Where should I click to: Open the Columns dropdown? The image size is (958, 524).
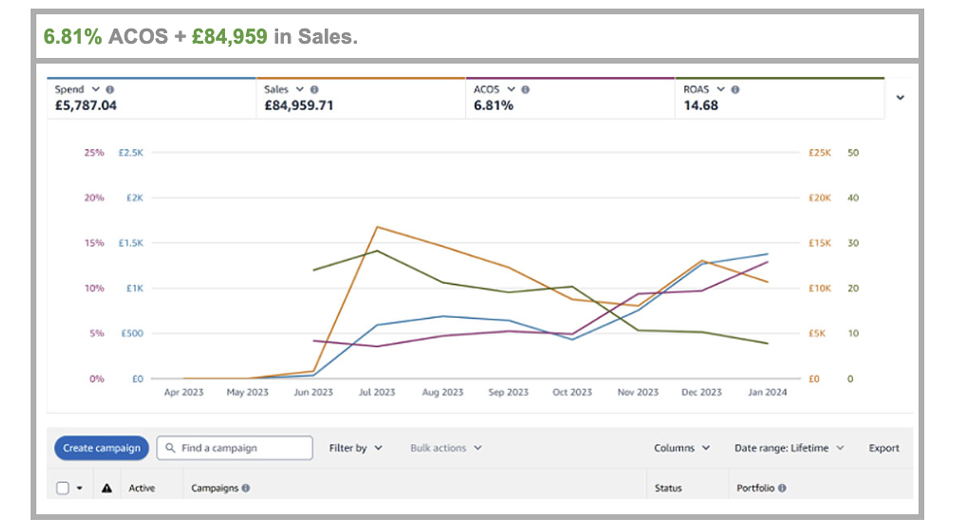682,448
